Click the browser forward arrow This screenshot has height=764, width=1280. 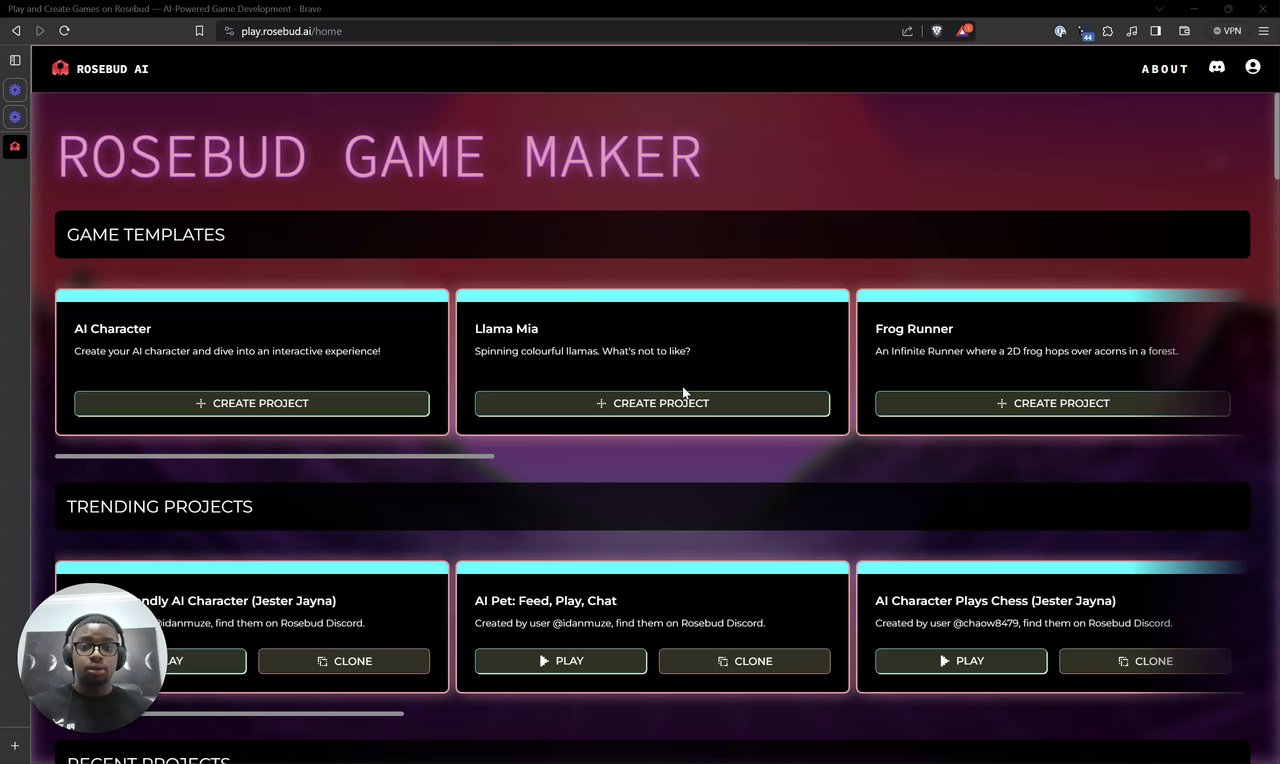[x=40, y=31]
